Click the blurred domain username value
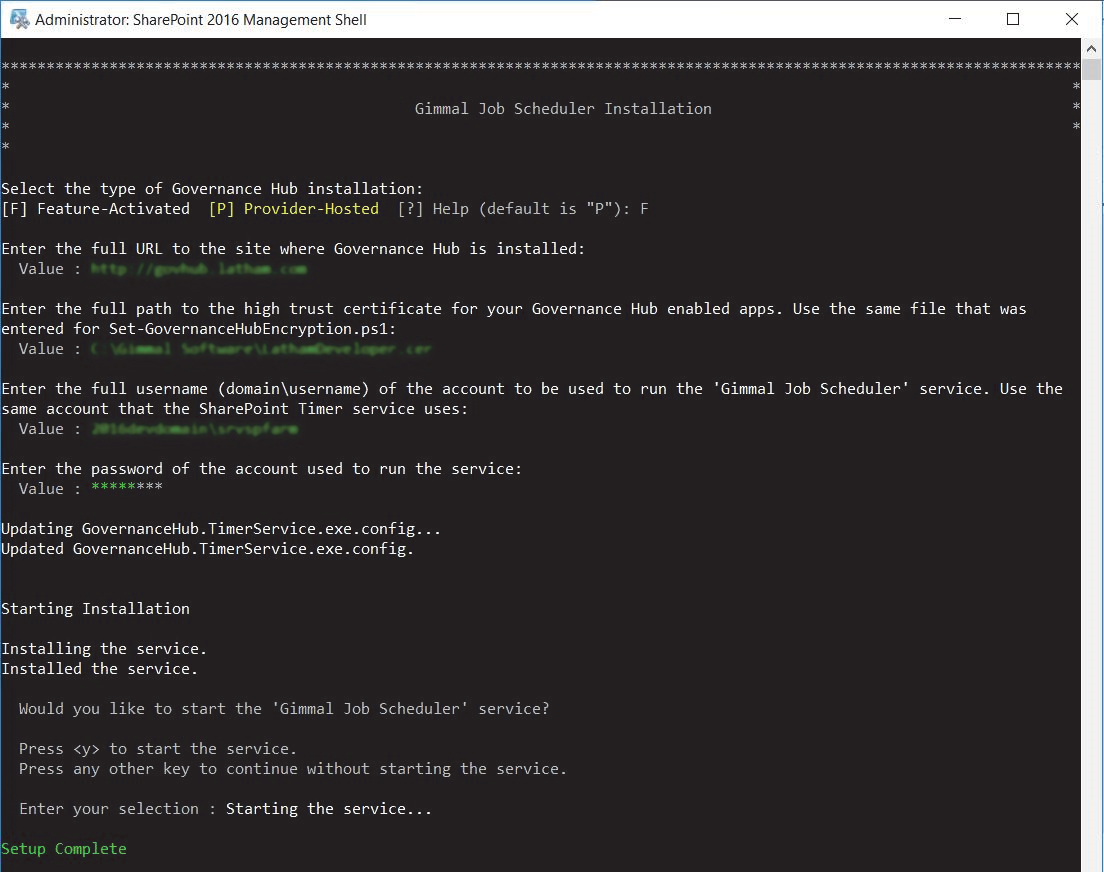This screenshot has height=872, width=1104. tap(194, 429)
